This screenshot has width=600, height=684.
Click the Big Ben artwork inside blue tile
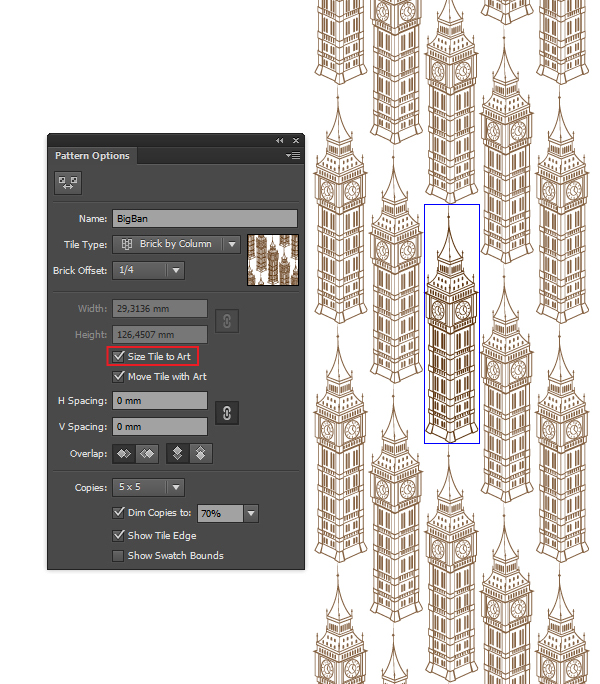(452, 324)
